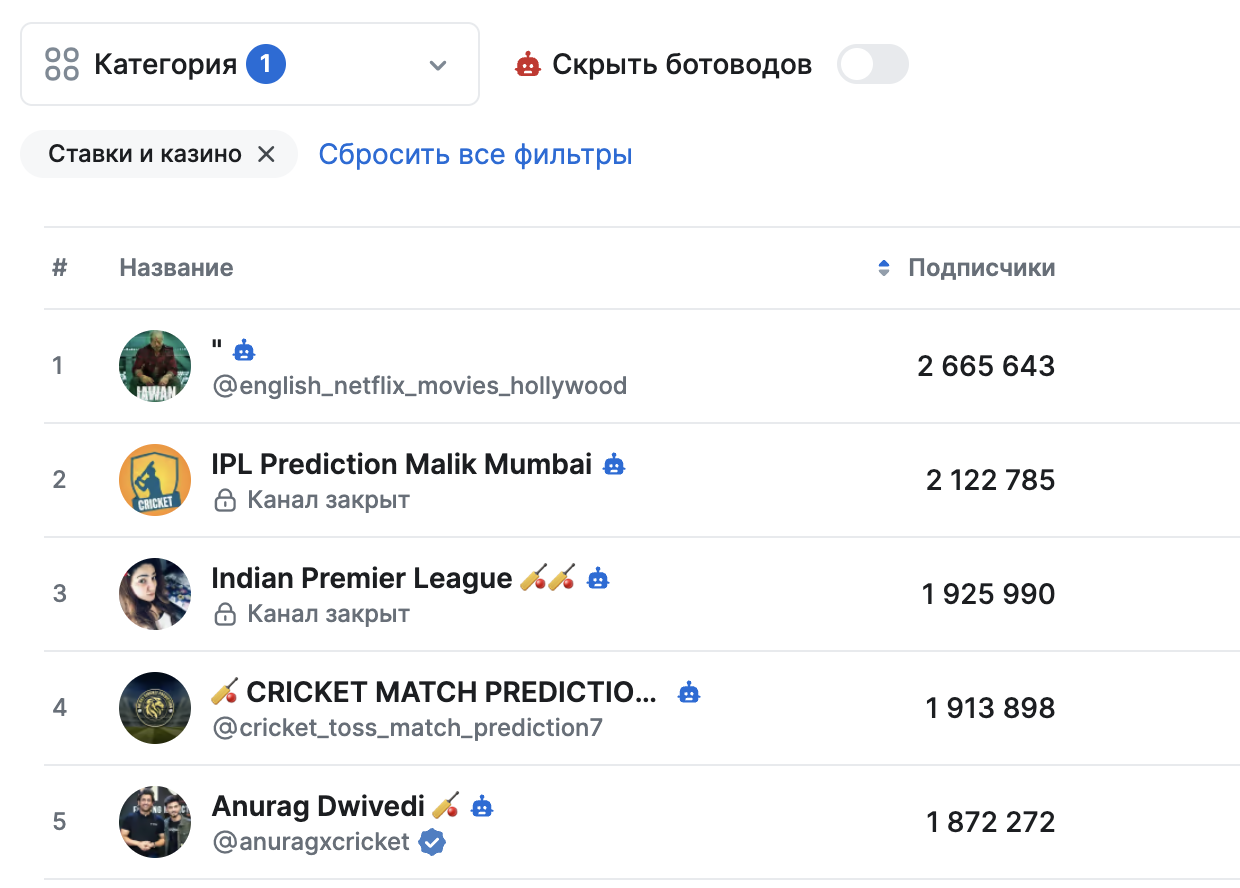
Task: Click bot icon beside Anurag Dwivedi
Action: pyautogui.click(x=482, y=806)
